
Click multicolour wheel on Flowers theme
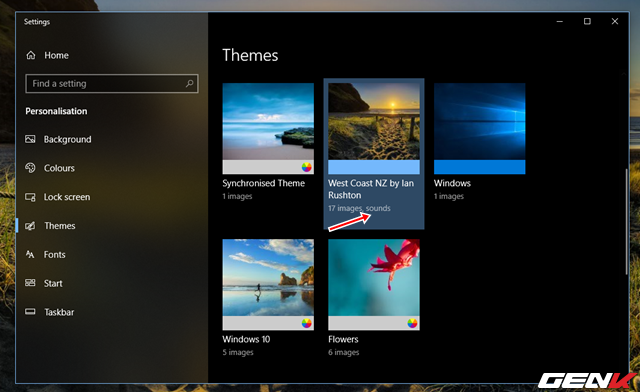[x=412, y=323]
